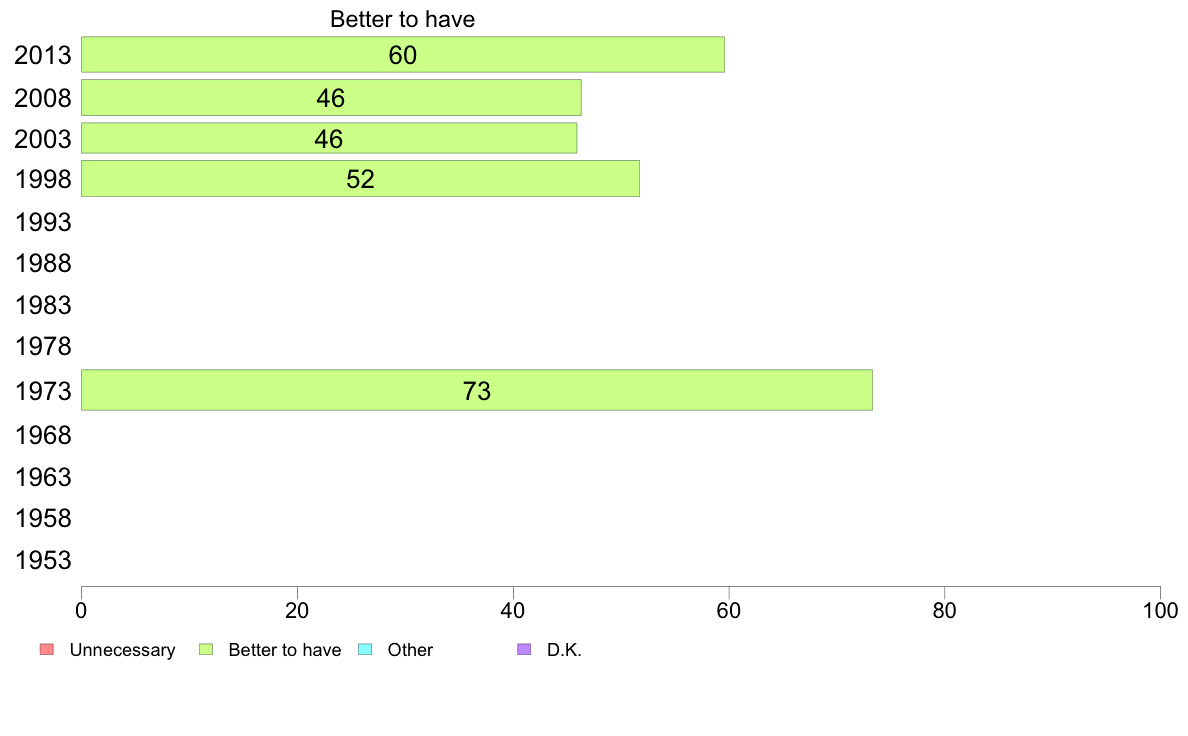The image size is (1188, 736).
Task: Click the 1968 year axis label
Action: (43, 435)
